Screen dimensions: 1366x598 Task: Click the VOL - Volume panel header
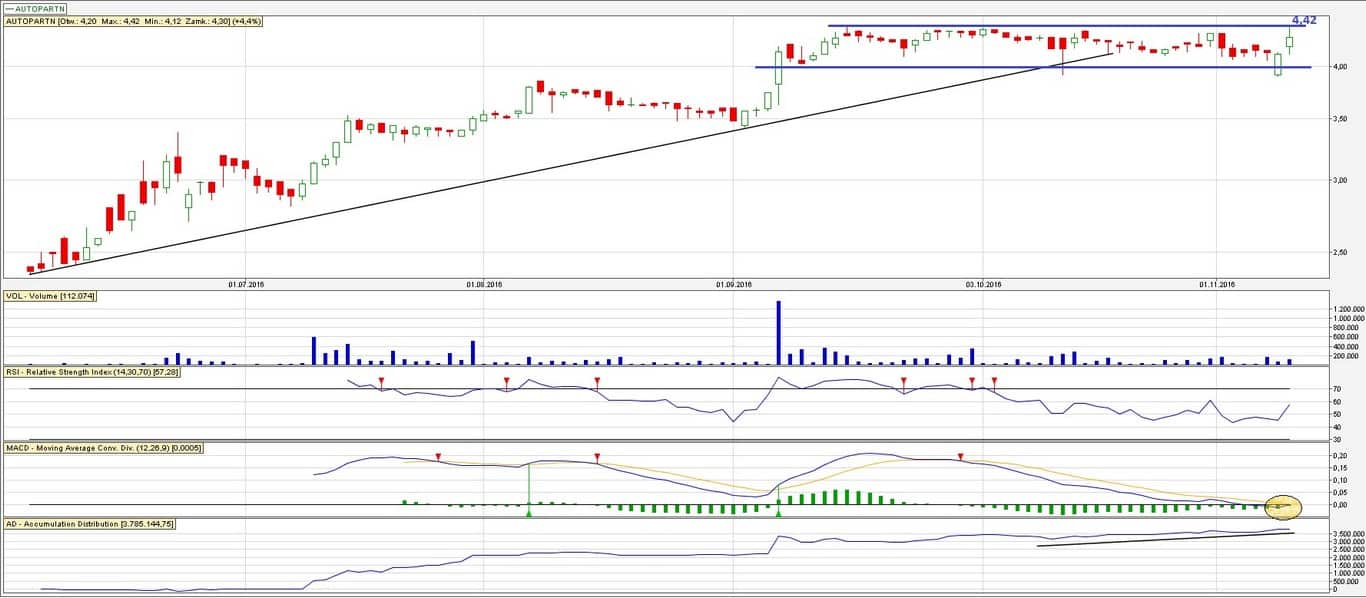click(50, 296)
